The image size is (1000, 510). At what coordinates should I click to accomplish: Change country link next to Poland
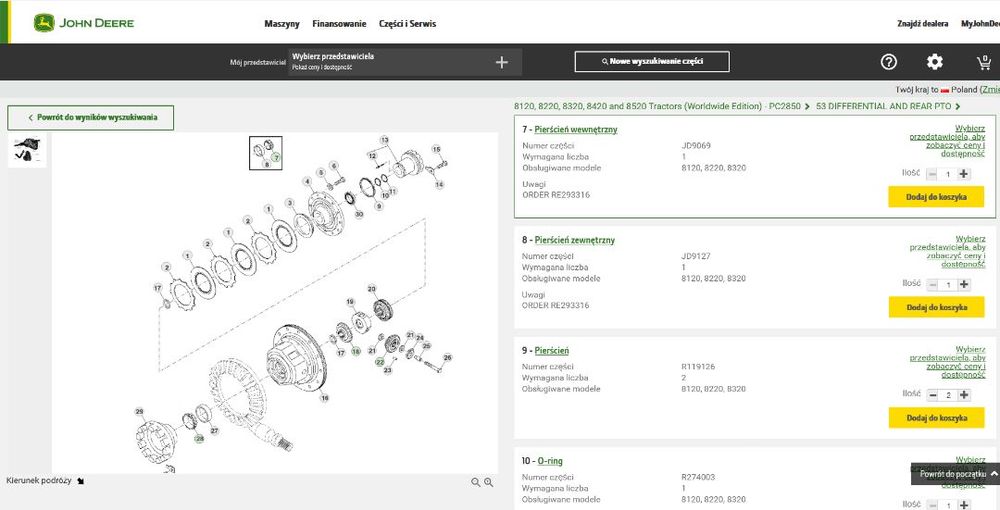point(990,91)
